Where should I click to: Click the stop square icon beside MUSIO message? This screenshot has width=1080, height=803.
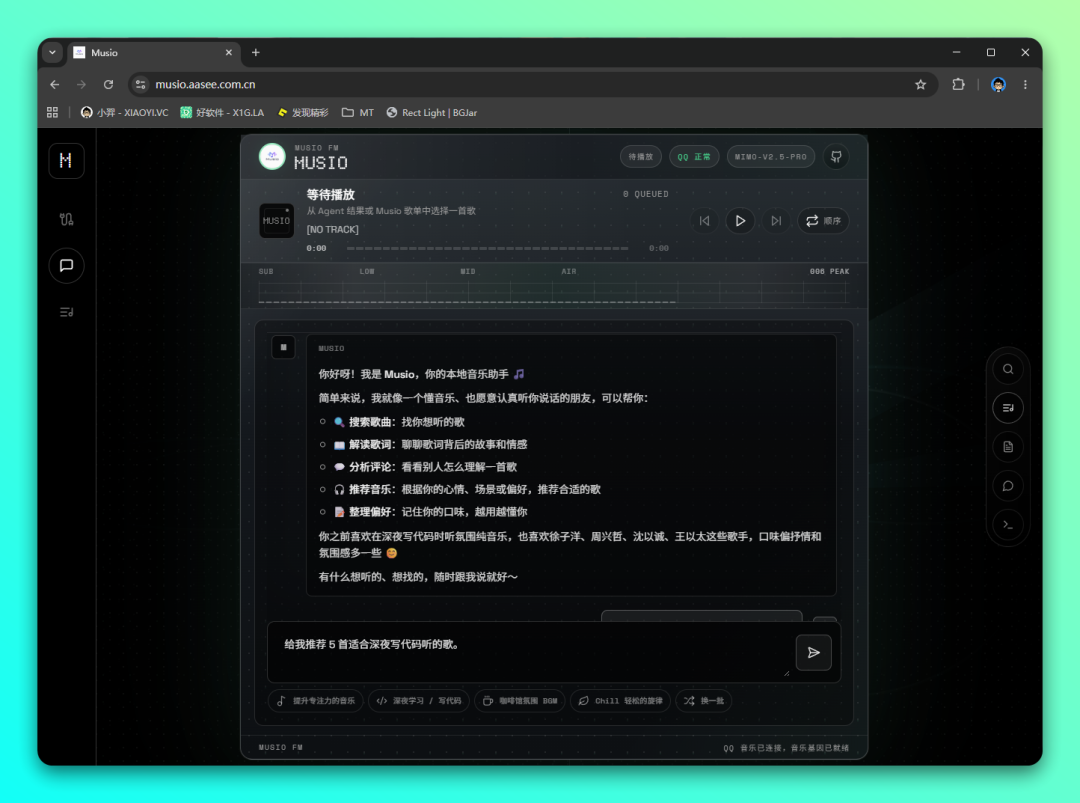click(x=283, y=347)
